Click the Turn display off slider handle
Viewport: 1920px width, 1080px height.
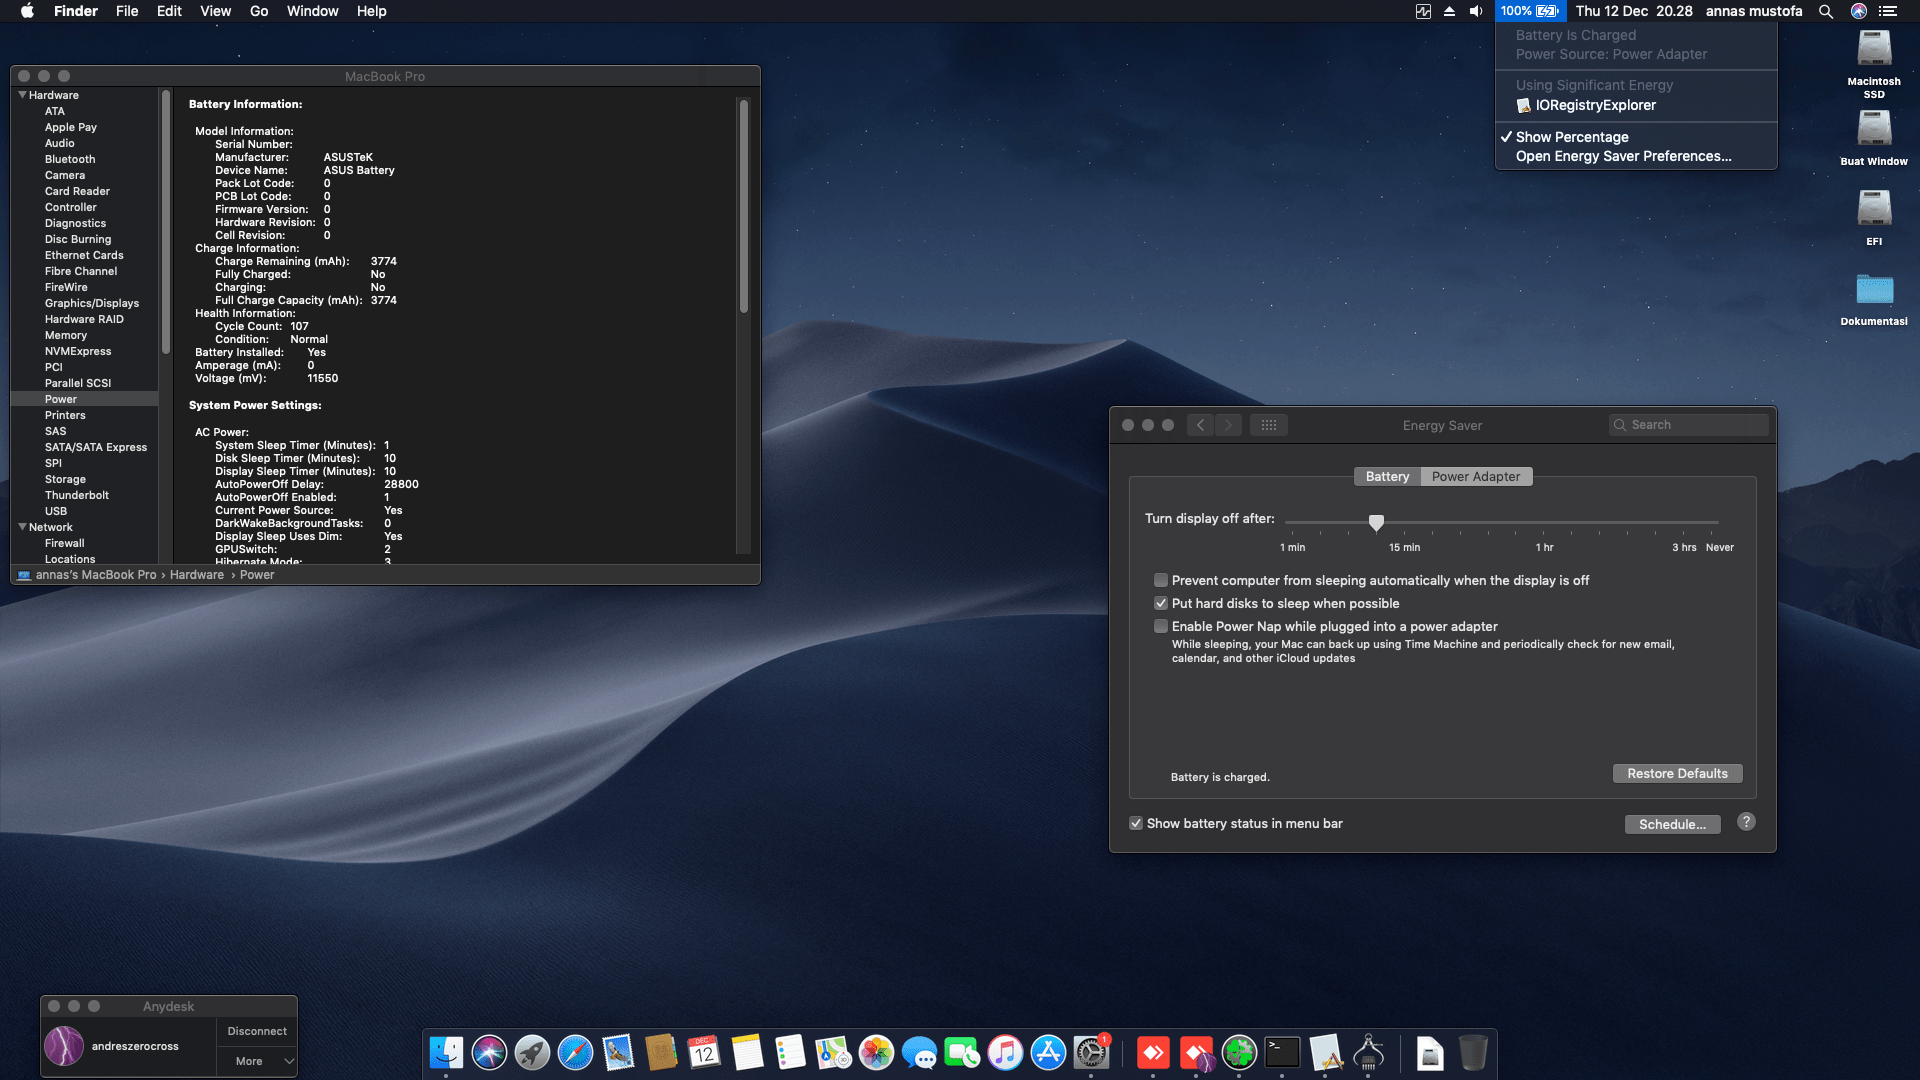pyautogui.click(x=1376, y=522)
